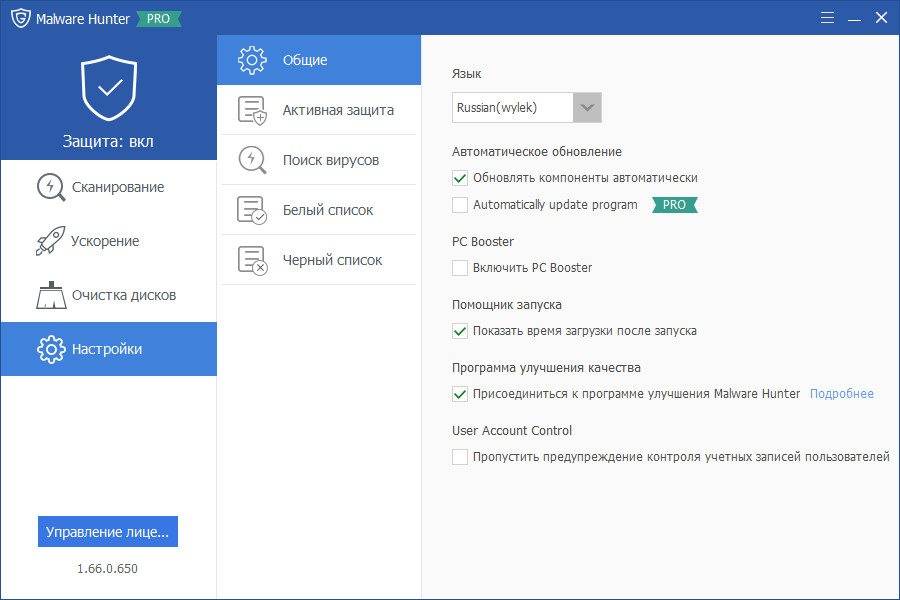The height and width of the screenshot is (600, 900).
Task: Uncheck Присоединиться к программе улучшения
Action: [x=460, y=394]
